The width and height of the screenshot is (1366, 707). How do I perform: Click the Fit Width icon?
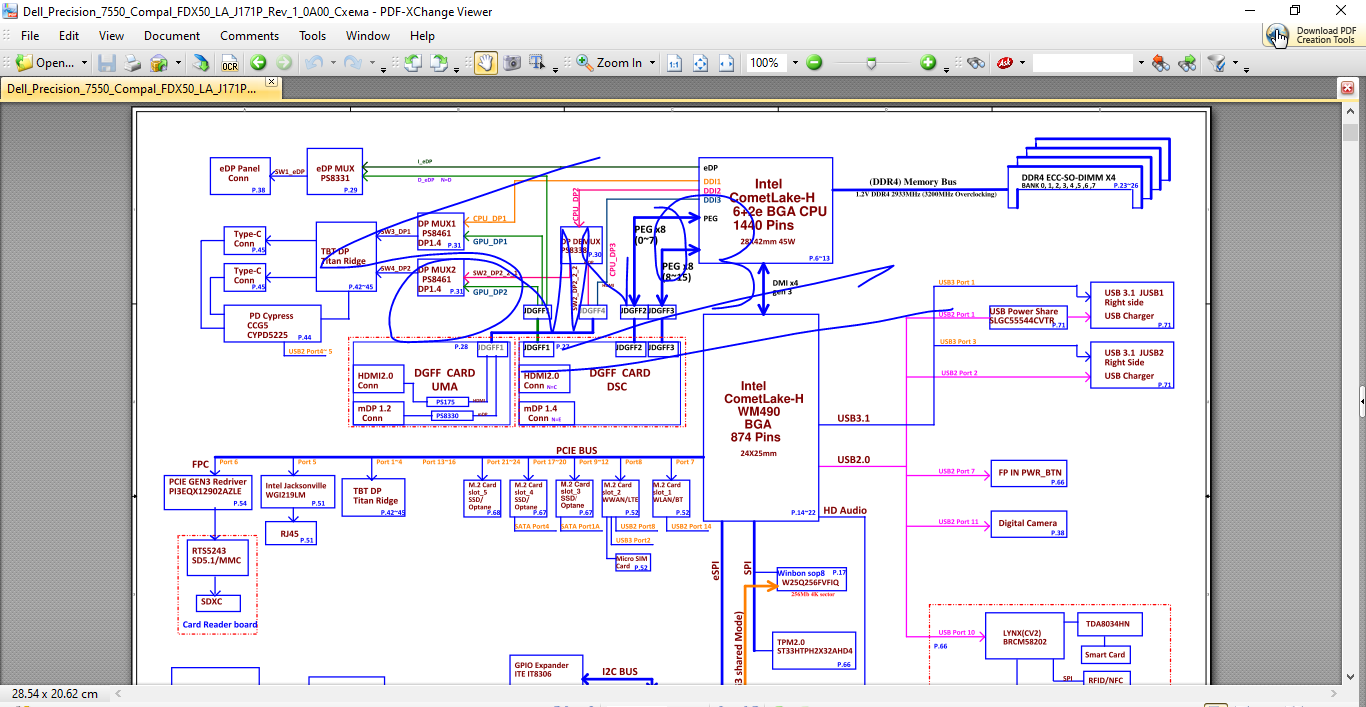pos(727,62)
